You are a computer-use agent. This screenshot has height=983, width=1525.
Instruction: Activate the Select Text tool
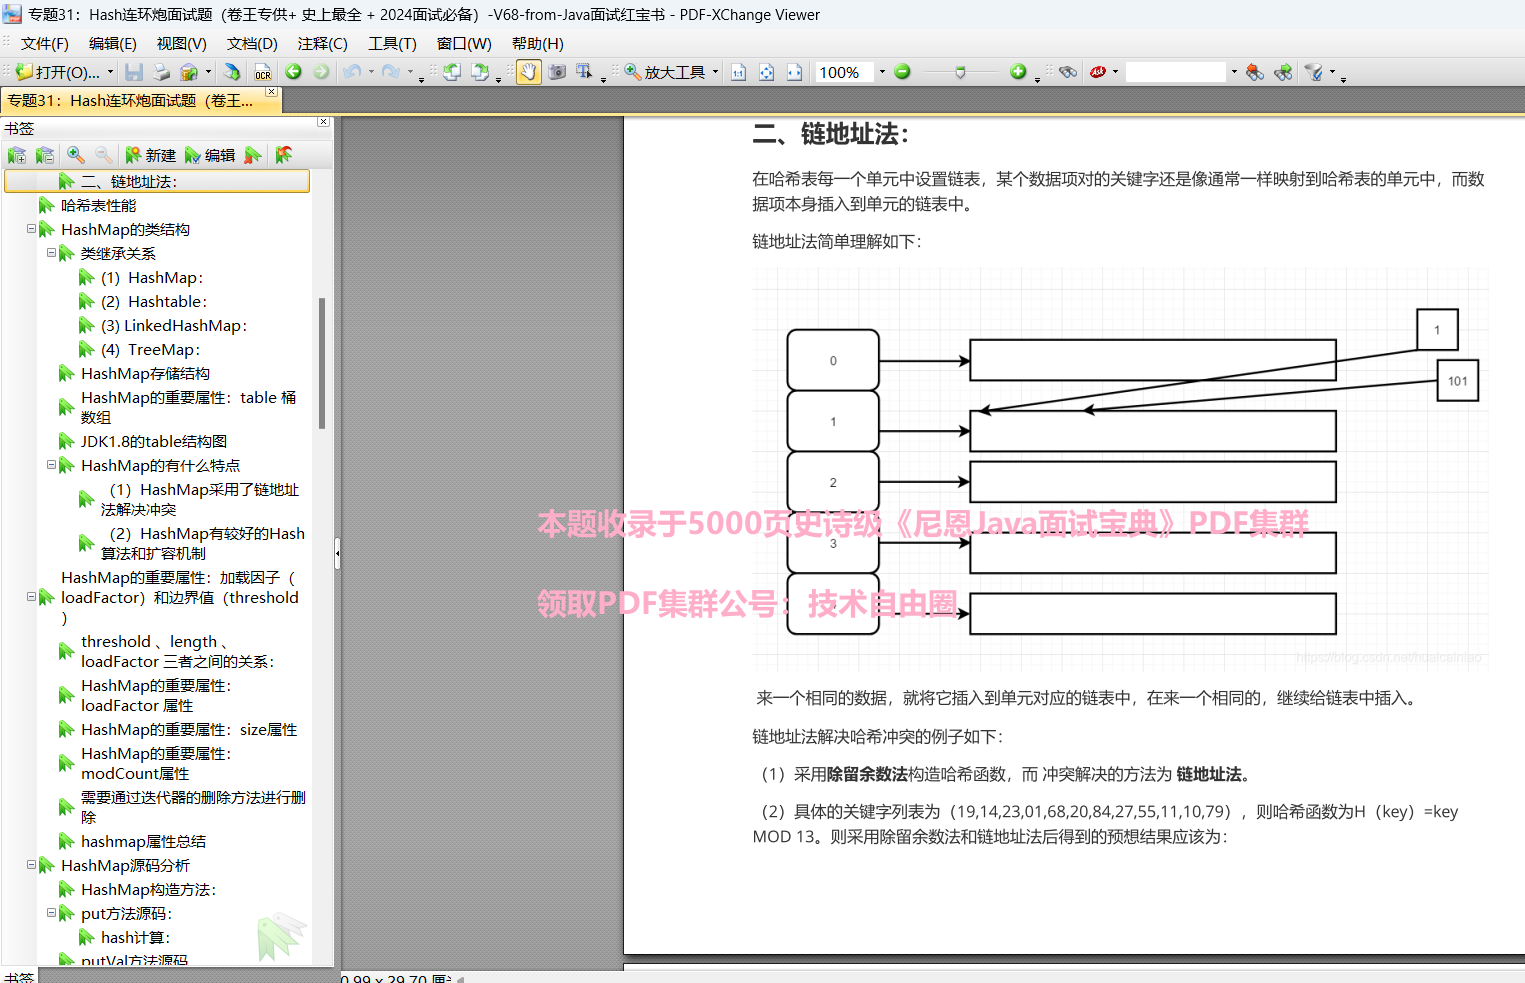pos(585,72)
